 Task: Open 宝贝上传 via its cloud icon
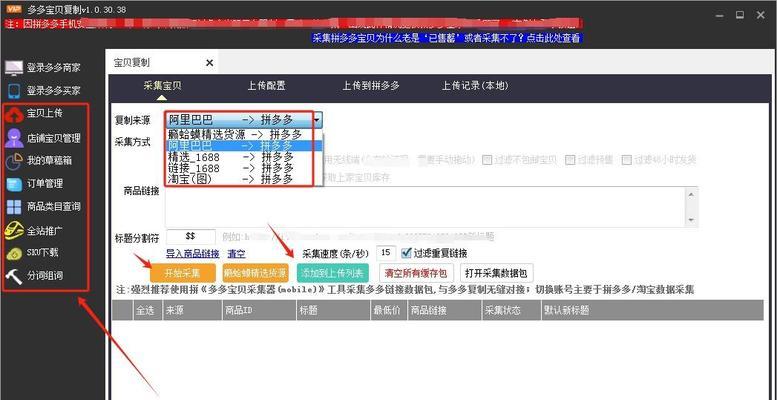point(14,114)
